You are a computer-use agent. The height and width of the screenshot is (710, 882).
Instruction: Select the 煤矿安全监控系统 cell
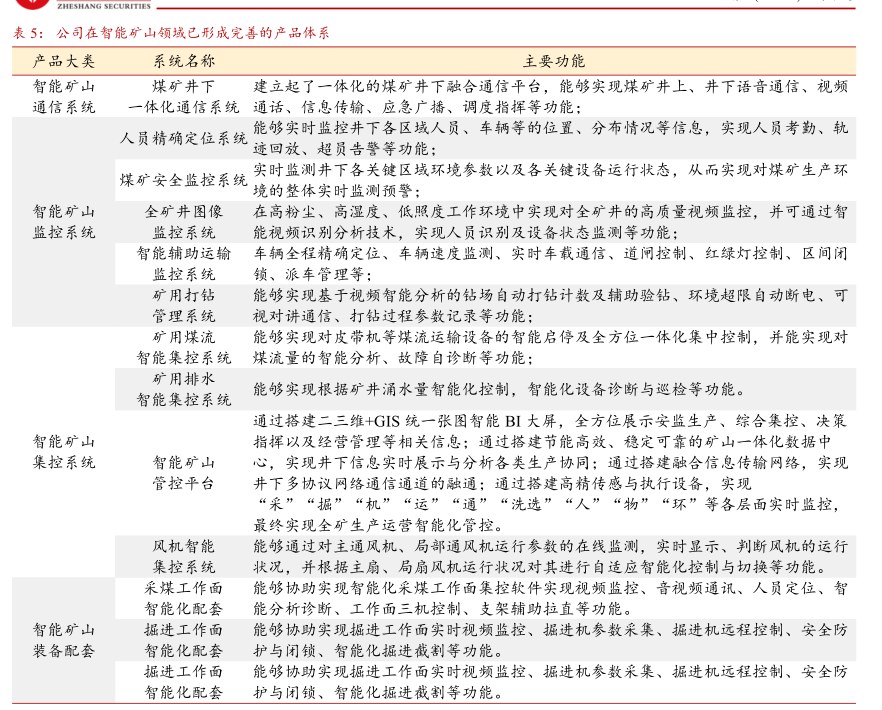(183, 180)
